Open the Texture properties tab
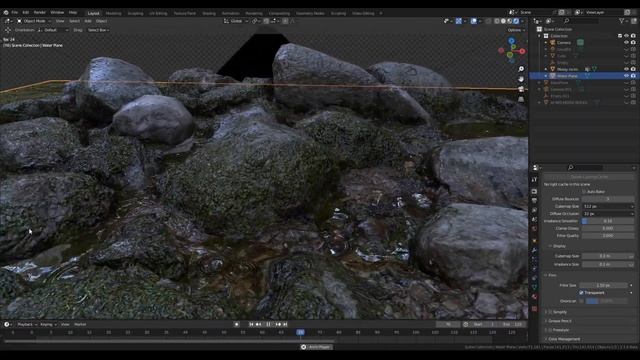Viewport: 640px width, 360px height. tap(535, 308)
